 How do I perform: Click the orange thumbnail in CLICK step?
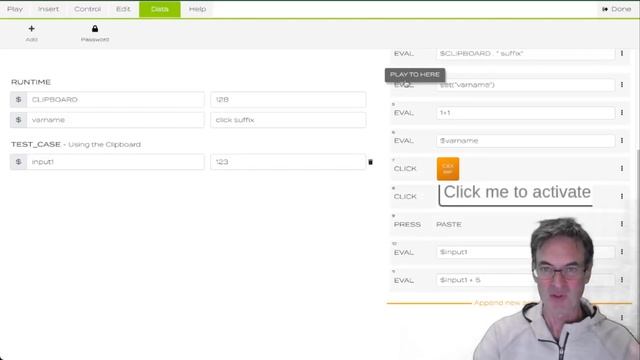[448, 169]
